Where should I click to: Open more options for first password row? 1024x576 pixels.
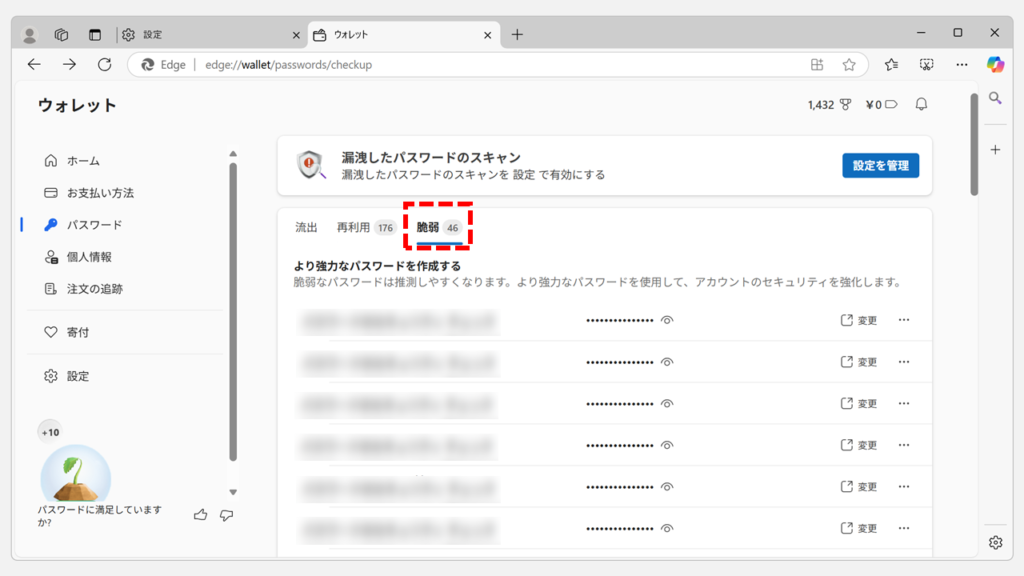point(904,320)
